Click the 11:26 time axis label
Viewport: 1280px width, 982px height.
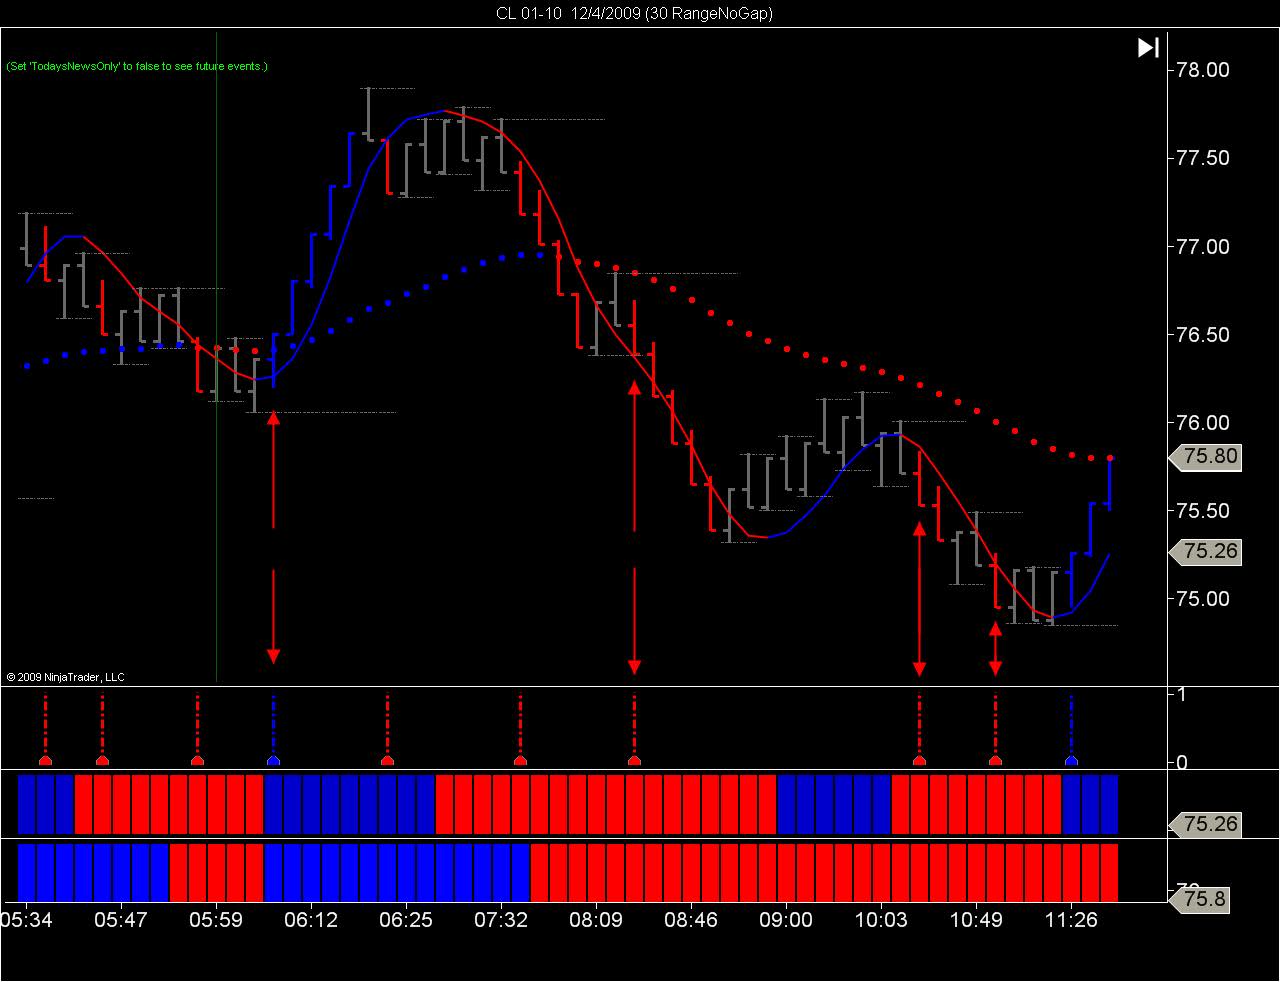click(x=1071, y=919)
